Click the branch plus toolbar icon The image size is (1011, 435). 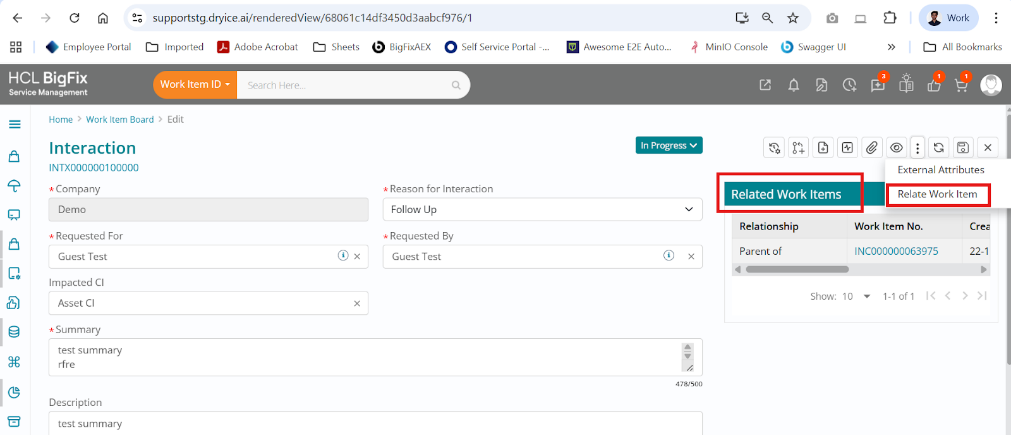pos(798,148)
